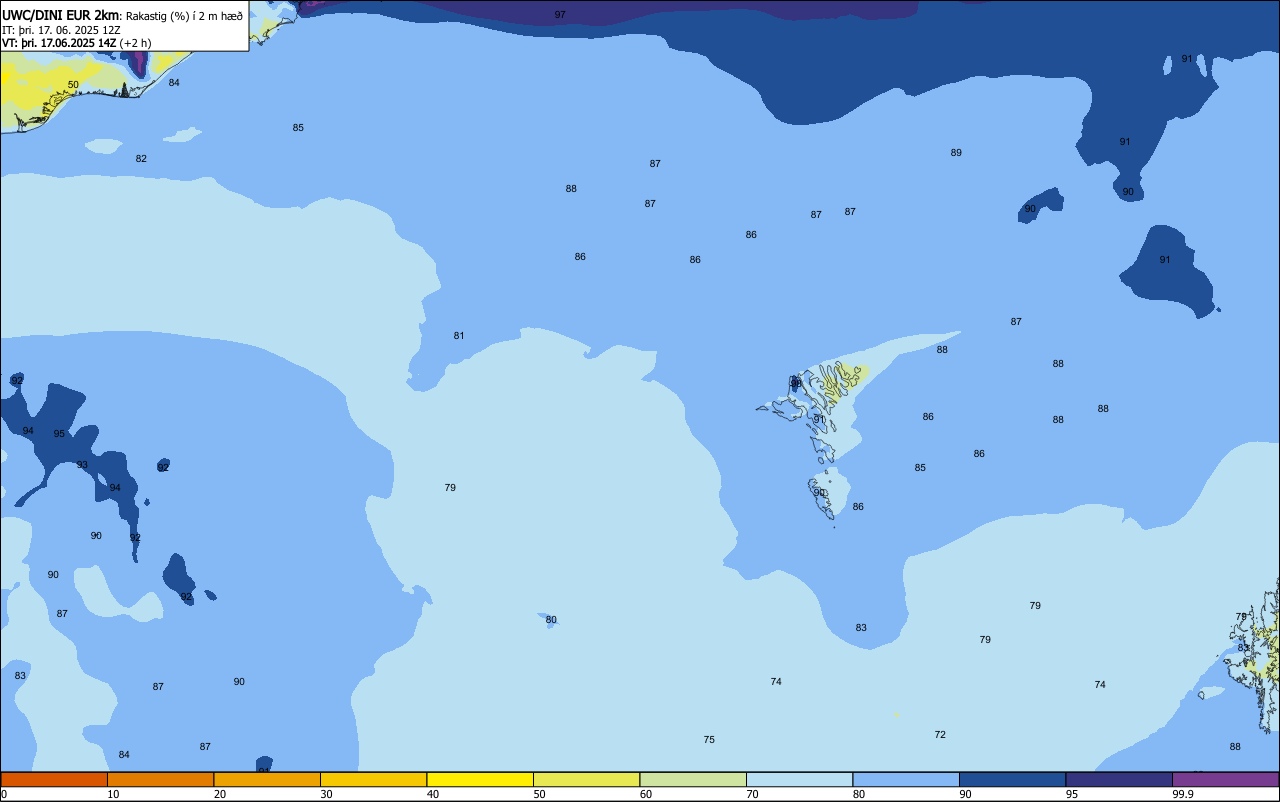Select the 20–30 amber legend swatch
1280x802 pixels.
pos(267,779)
